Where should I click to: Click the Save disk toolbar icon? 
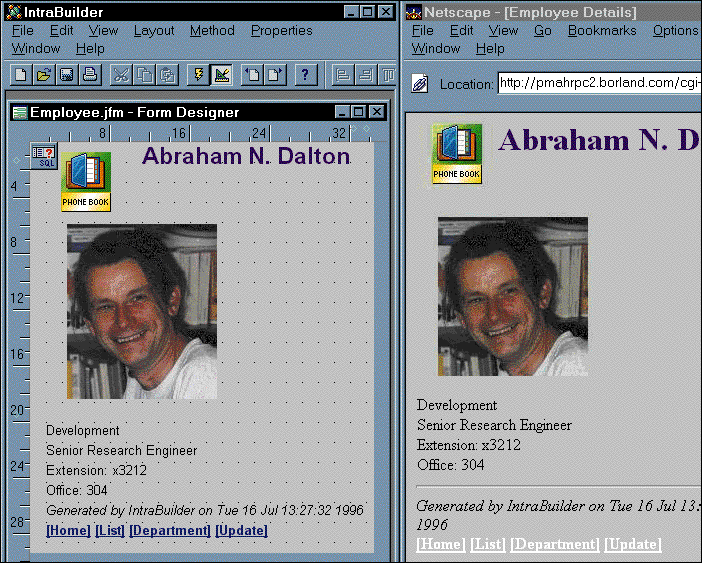tap(67, 75)
